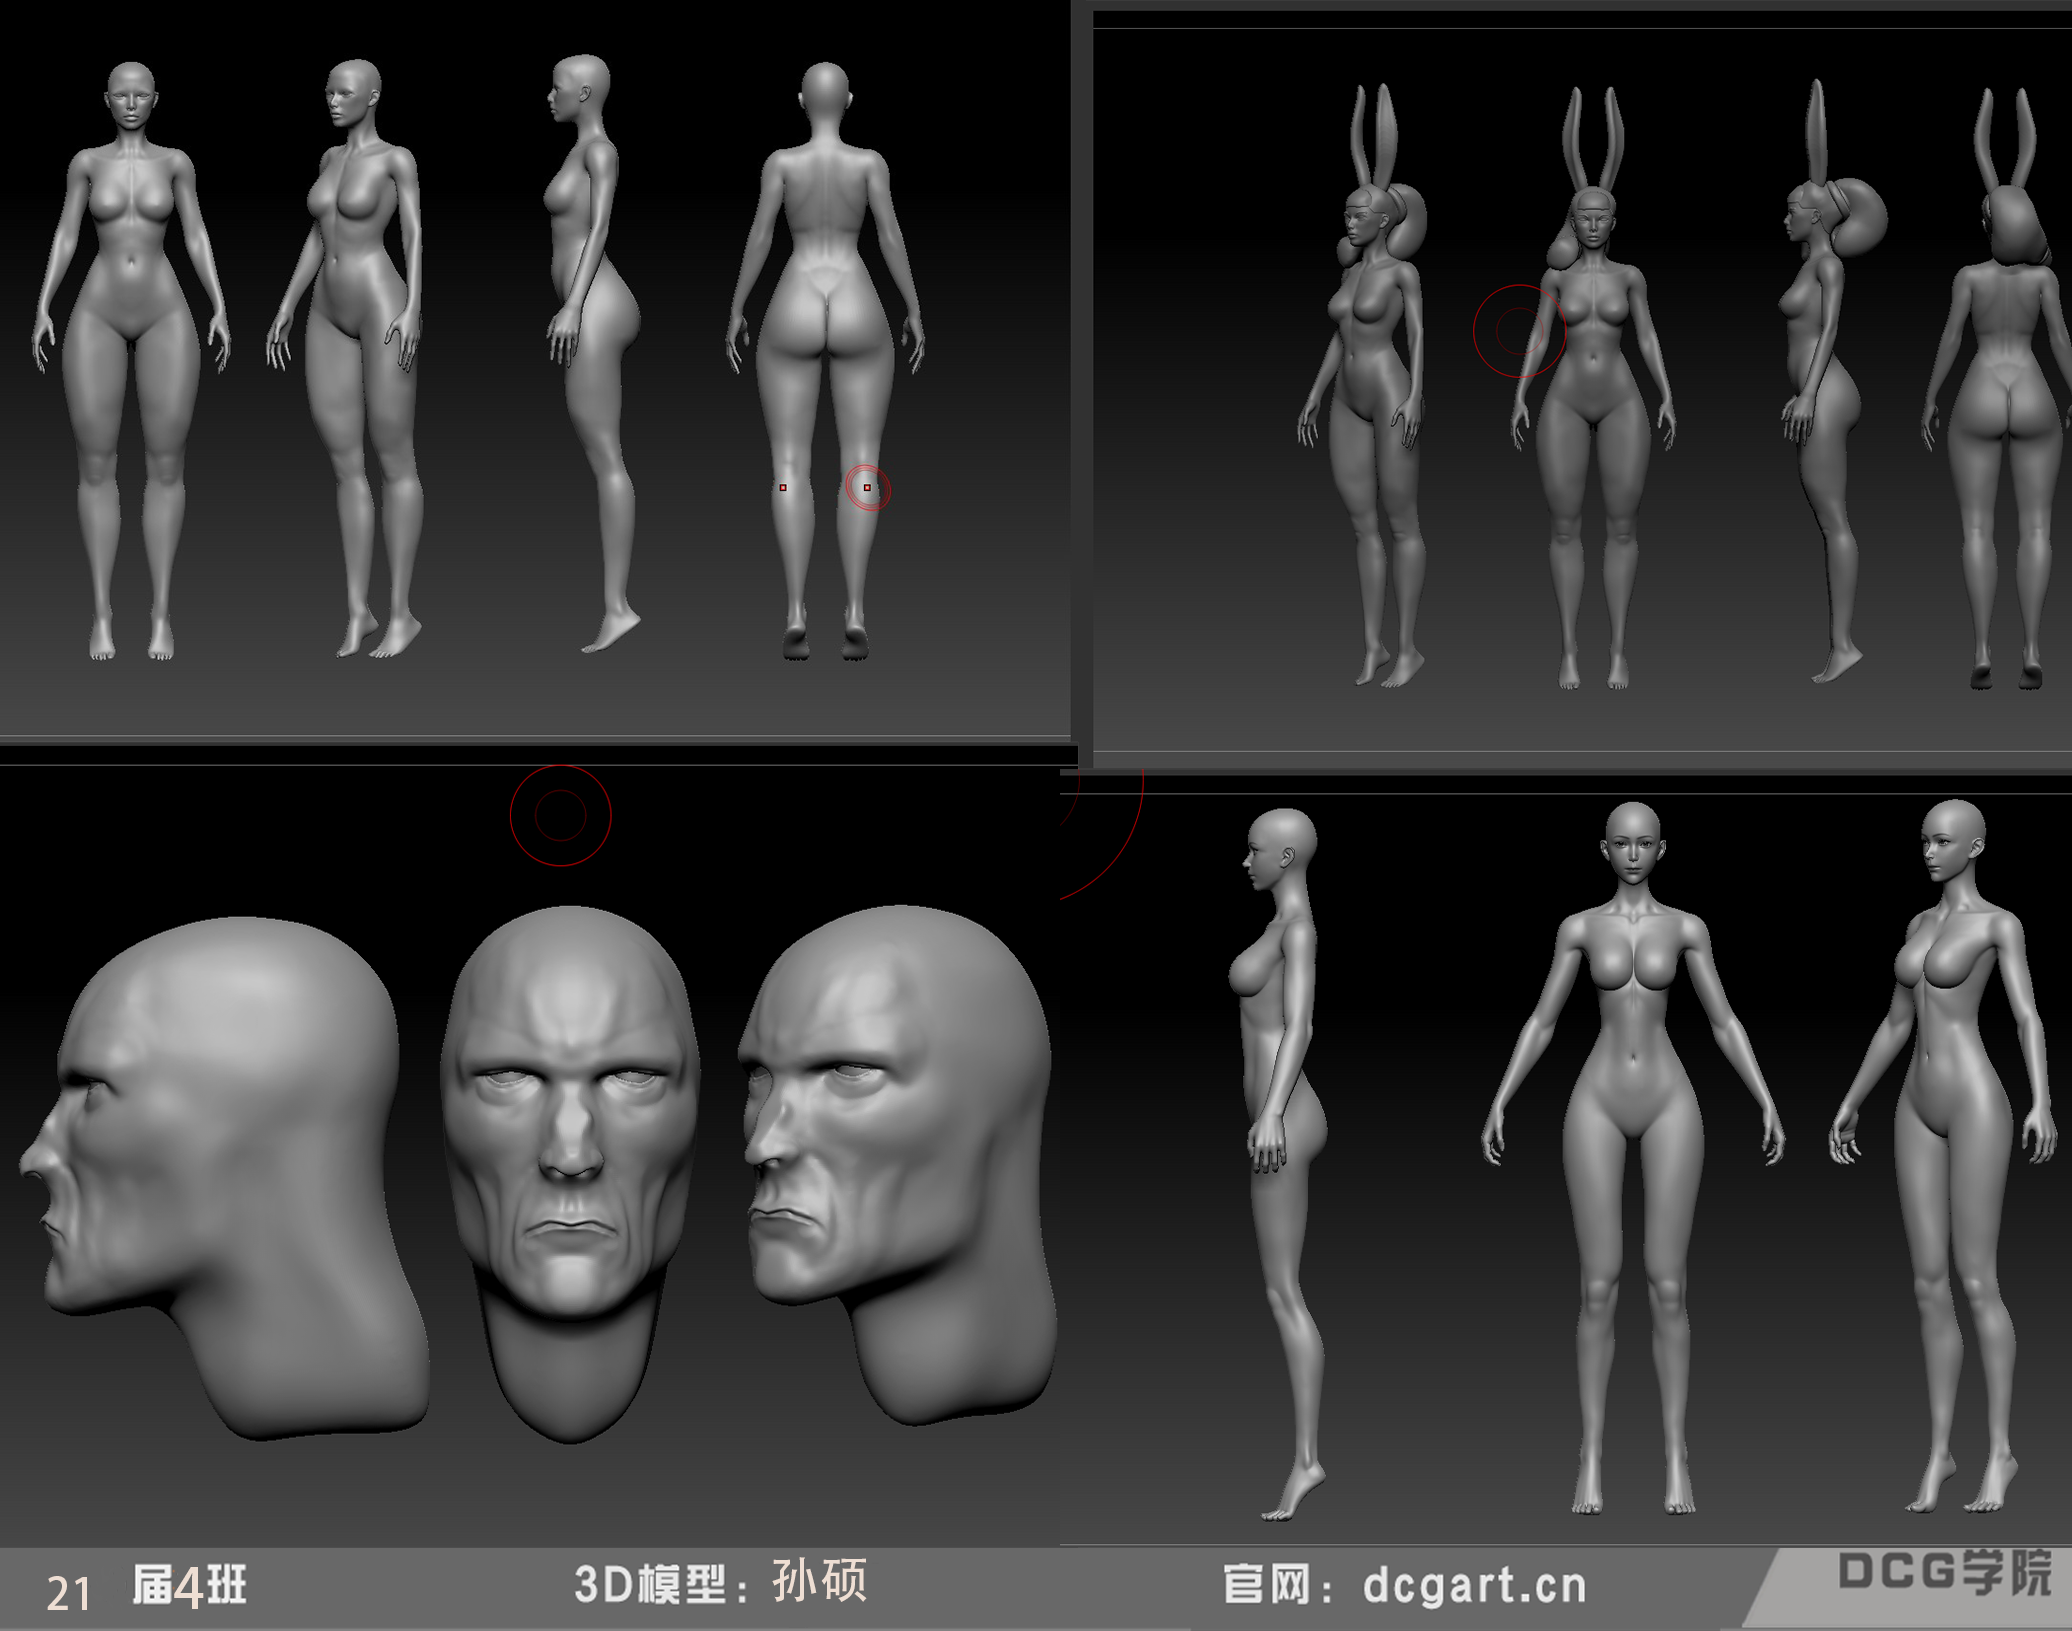
Task: Click the 'dcgart.cn' website address
Action: pos(1474,1587)
